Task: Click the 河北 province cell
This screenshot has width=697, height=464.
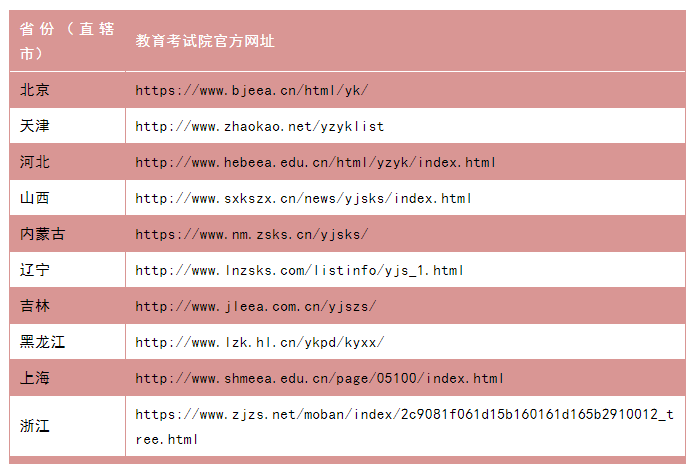Action: click(x=35, y=162)
